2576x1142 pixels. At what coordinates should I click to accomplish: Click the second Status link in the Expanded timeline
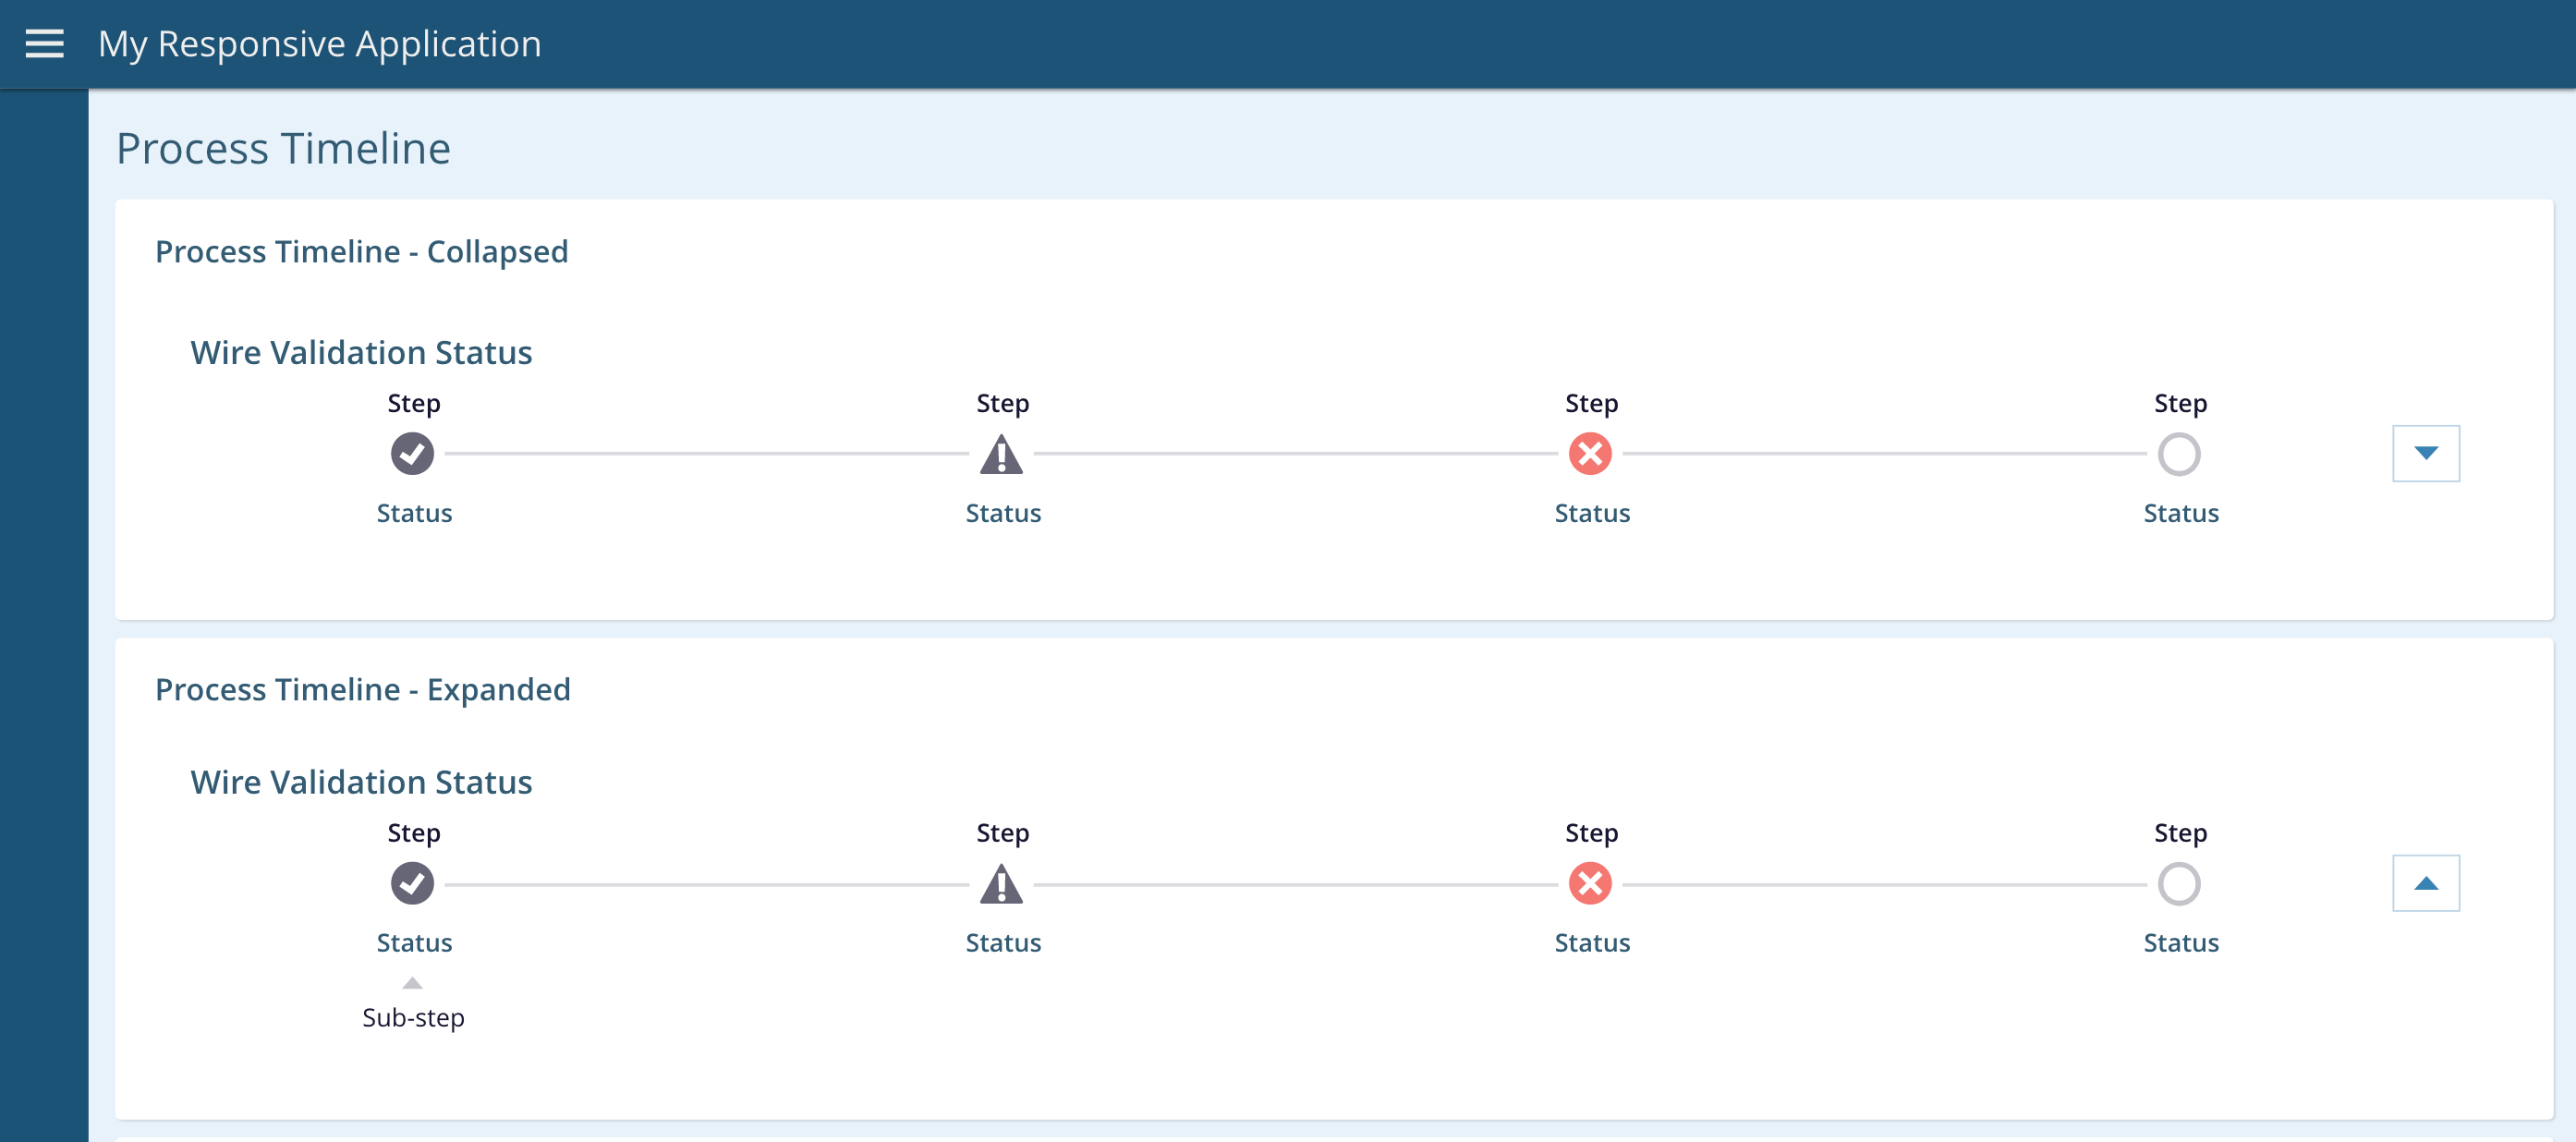pyautogui.click(x=1003, y=944)
